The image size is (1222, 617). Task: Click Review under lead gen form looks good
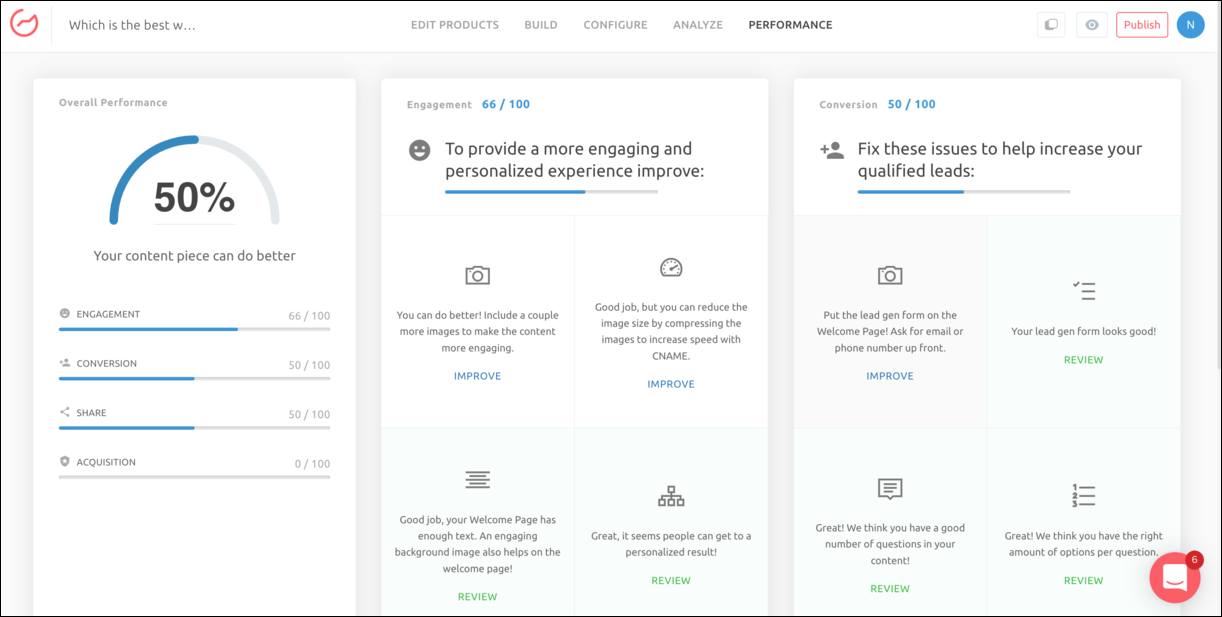(1083, 360)
